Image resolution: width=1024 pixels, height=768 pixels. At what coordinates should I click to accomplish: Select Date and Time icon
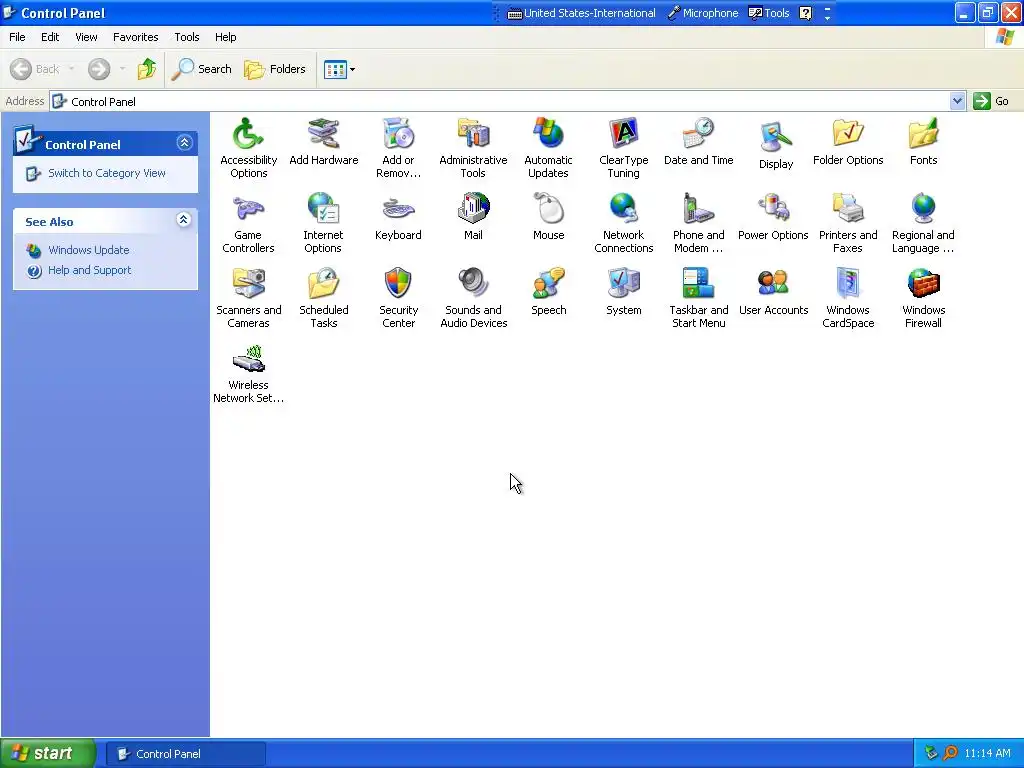[698, 135]
